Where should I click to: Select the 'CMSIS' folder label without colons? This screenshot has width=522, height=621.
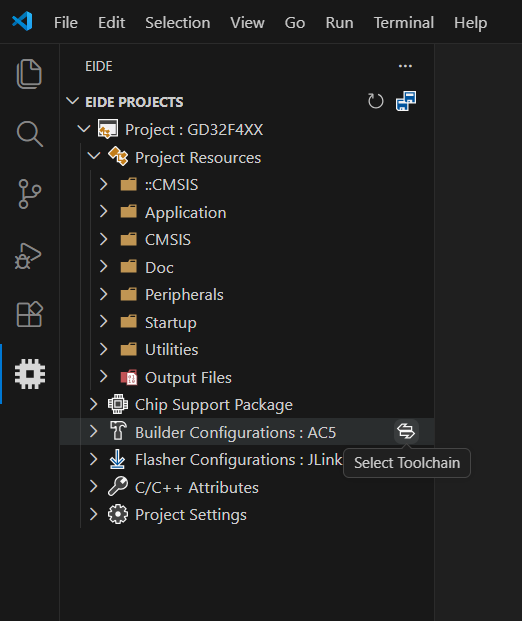pos(168,240)
